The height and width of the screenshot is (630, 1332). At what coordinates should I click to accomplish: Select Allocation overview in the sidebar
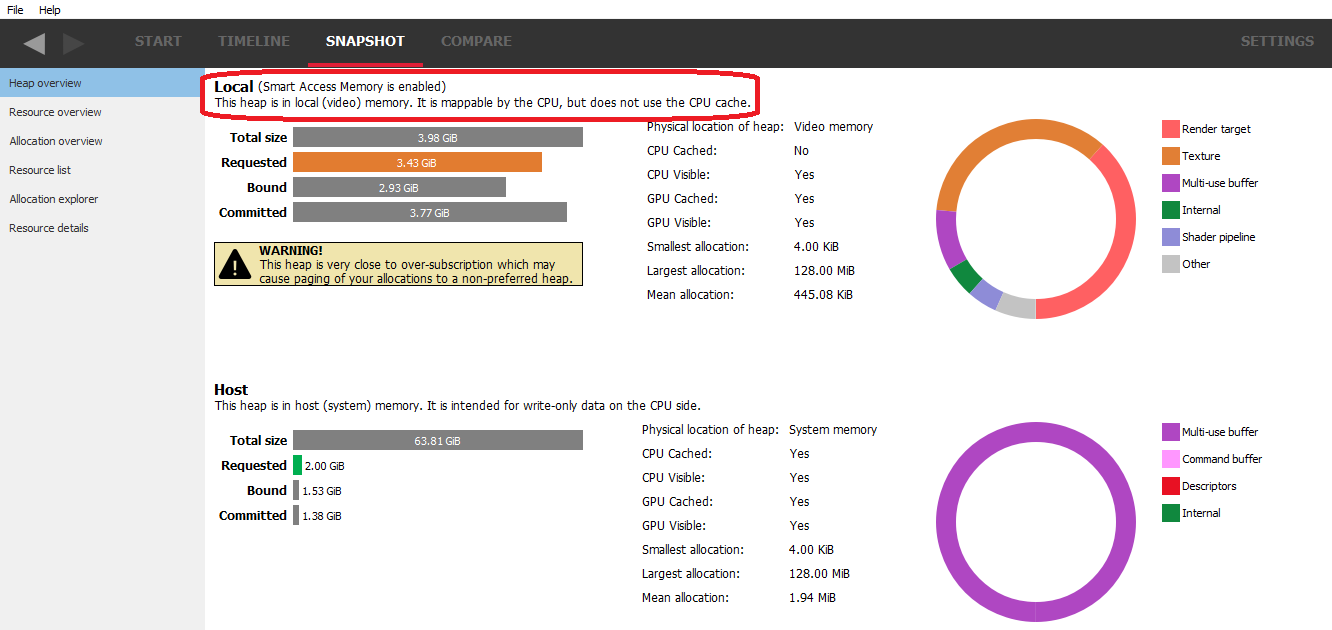(x=56, y=141)
